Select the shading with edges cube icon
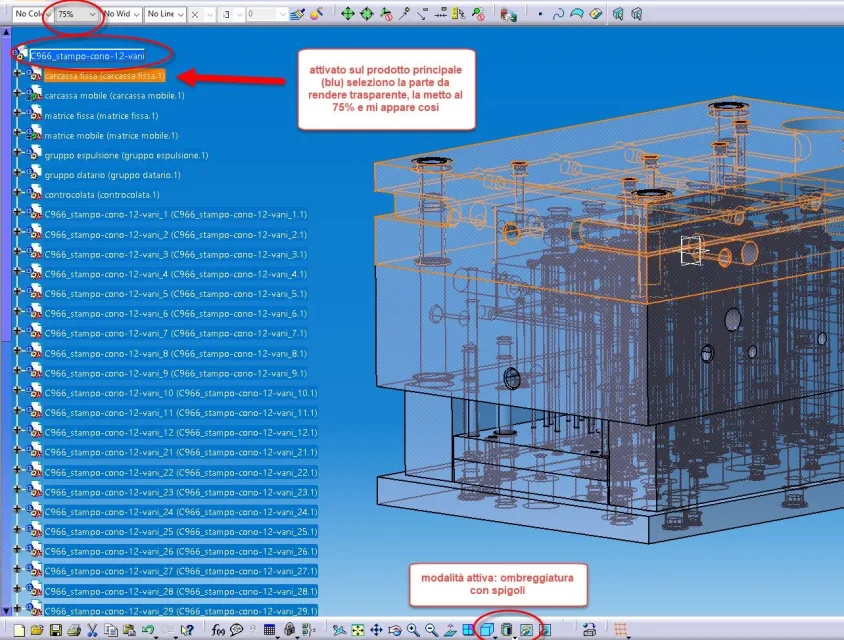Screen dimensions: 844x640 pos(487,630)
